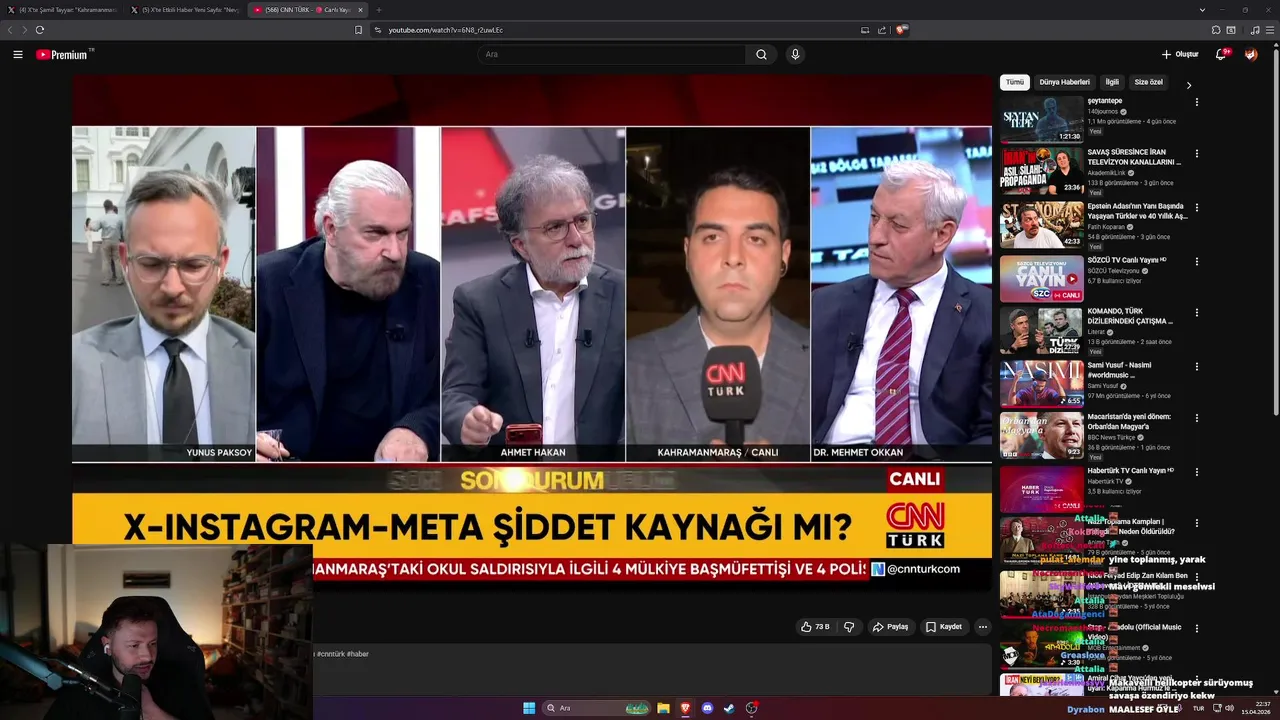Open a new browser tab

click(378, 10)
